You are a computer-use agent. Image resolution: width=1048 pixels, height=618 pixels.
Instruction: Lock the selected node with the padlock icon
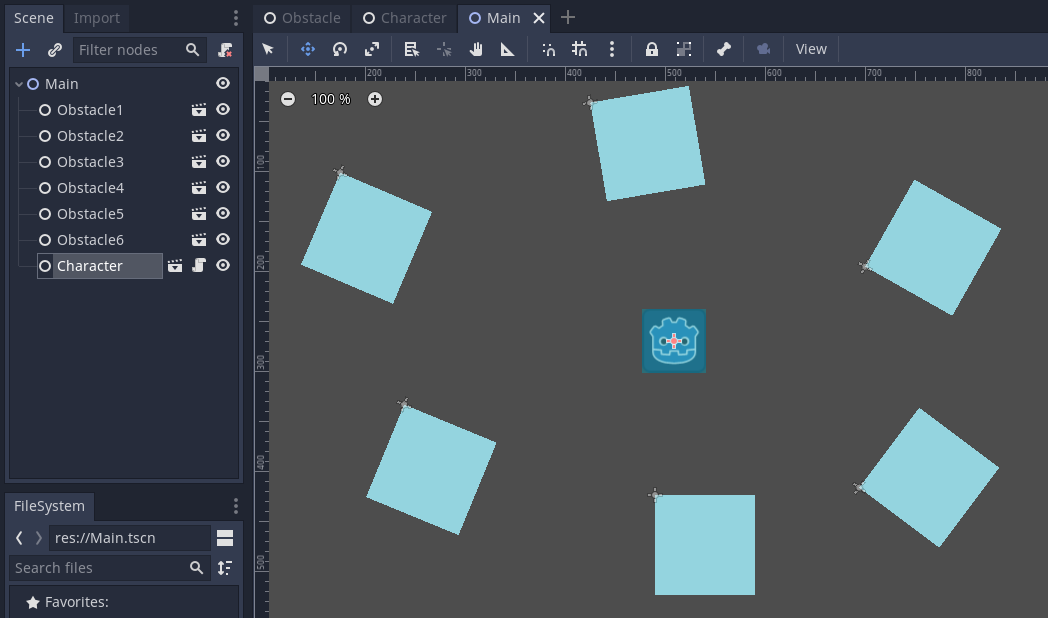pyautogui.click(x=651, y=48)
